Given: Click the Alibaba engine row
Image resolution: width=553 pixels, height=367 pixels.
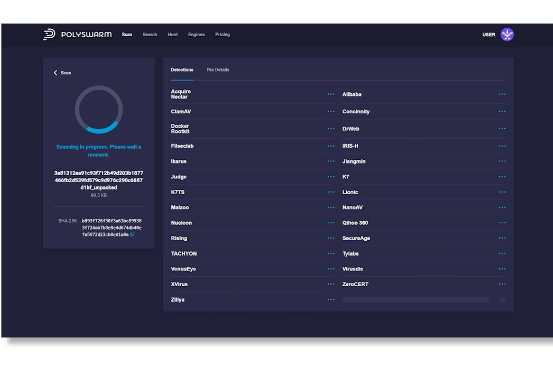Looking at the screenshot, I should tap(424, 94).
